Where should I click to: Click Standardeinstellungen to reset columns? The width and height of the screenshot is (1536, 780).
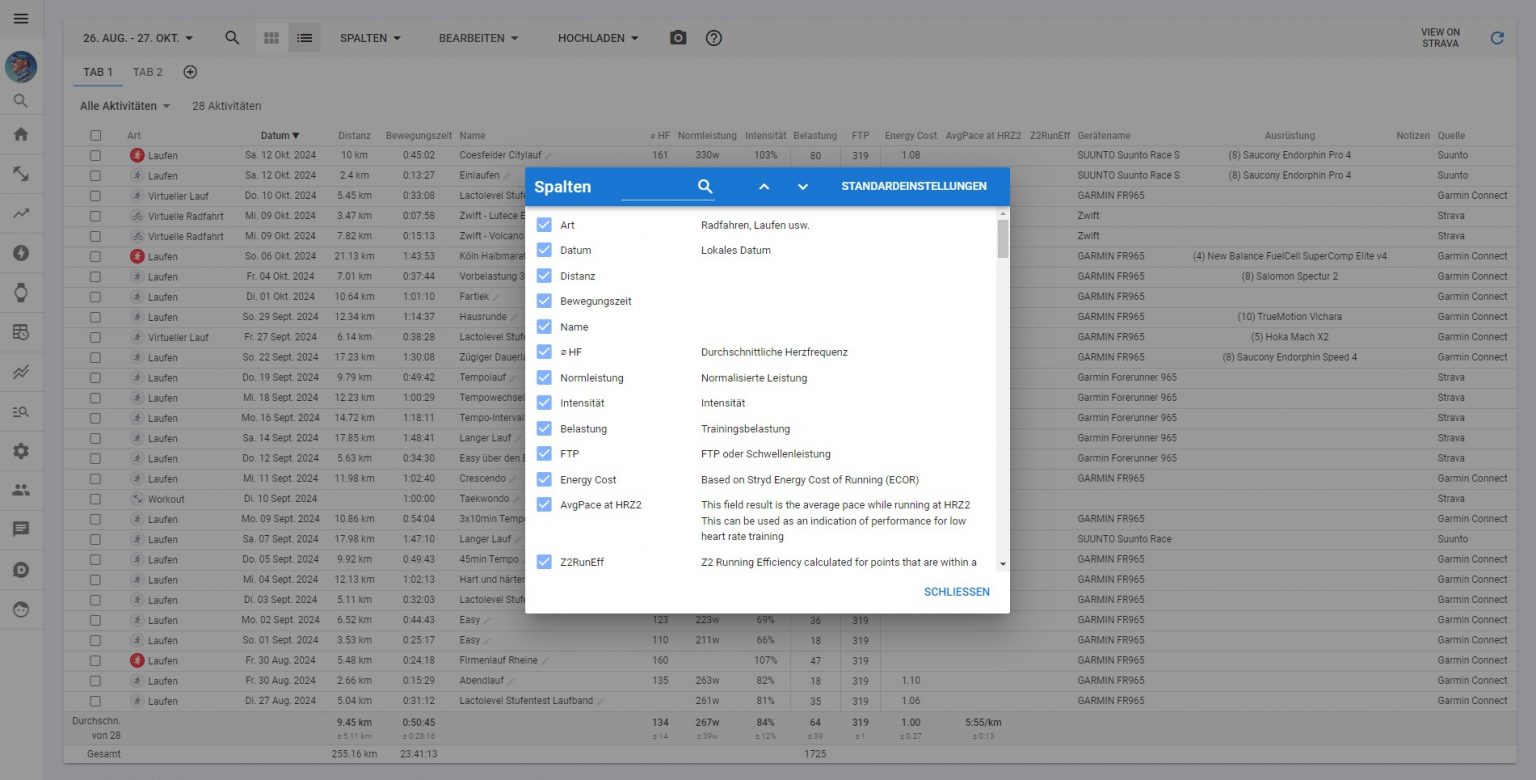[x=913, y=187]
